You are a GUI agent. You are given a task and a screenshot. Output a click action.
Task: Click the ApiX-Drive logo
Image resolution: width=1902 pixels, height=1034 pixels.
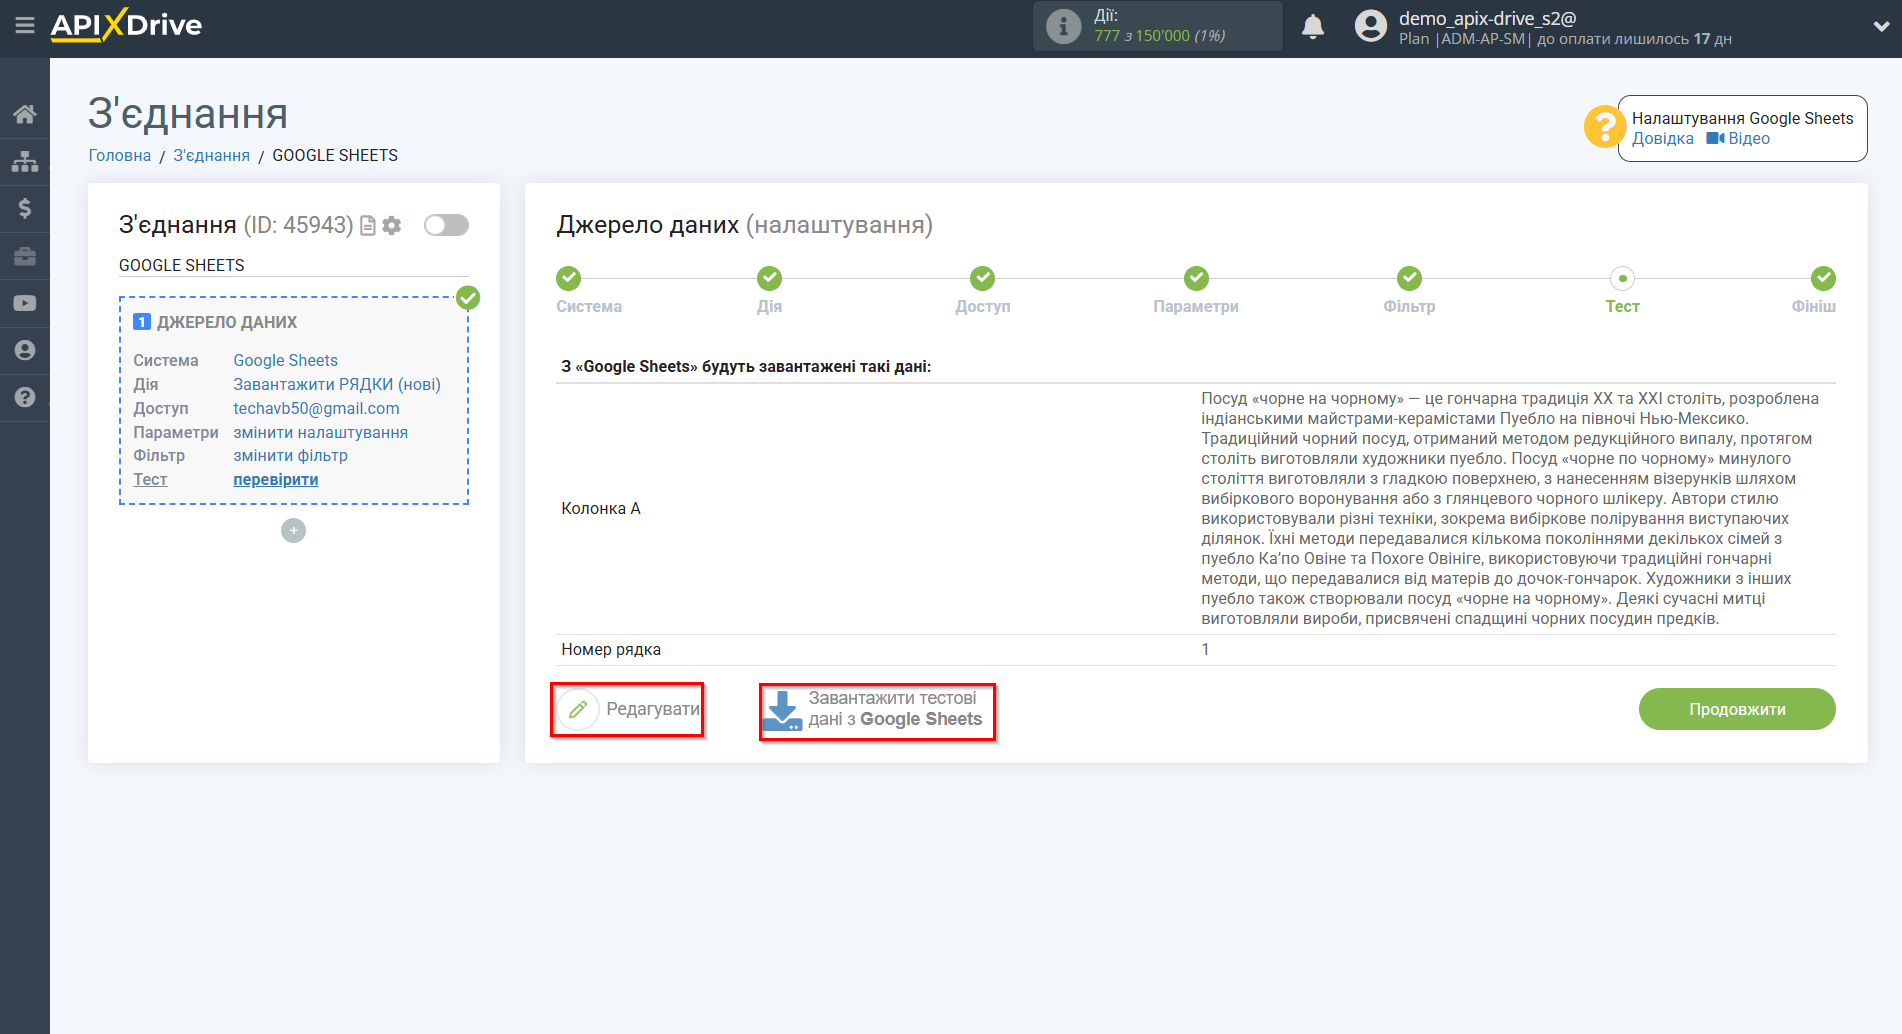coord(126,25)
